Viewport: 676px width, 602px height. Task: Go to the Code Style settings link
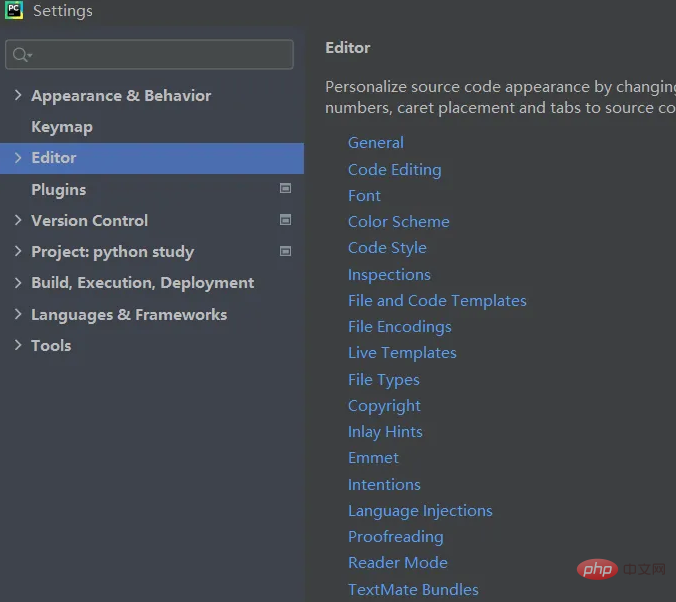coord(387,248)
